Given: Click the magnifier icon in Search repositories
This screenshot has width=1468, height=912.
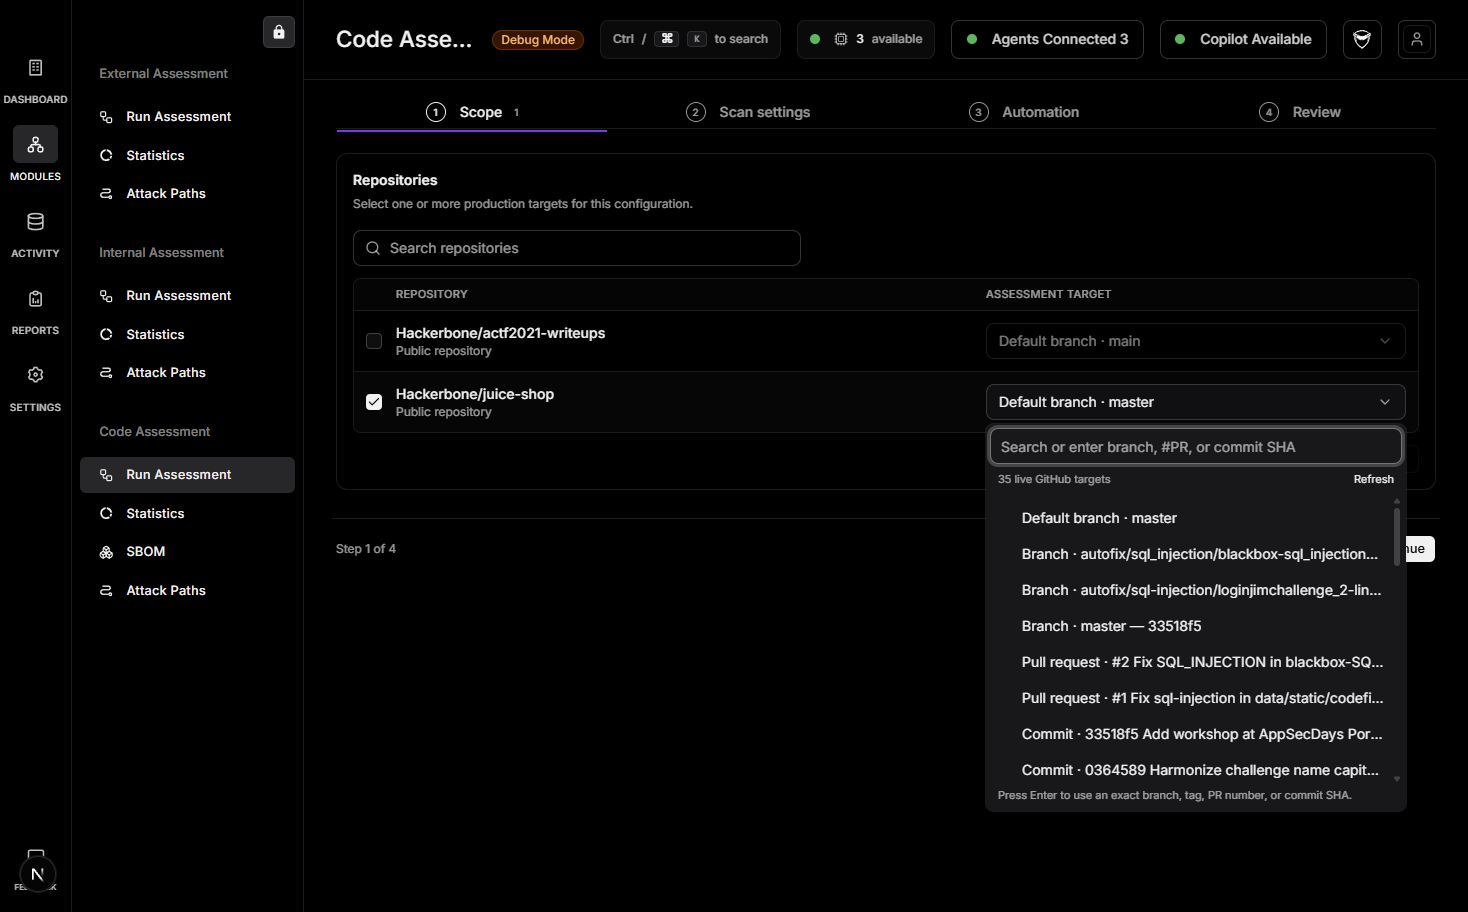Looking at the screenshot, I should pyautogui.click(x=373, y=248).
